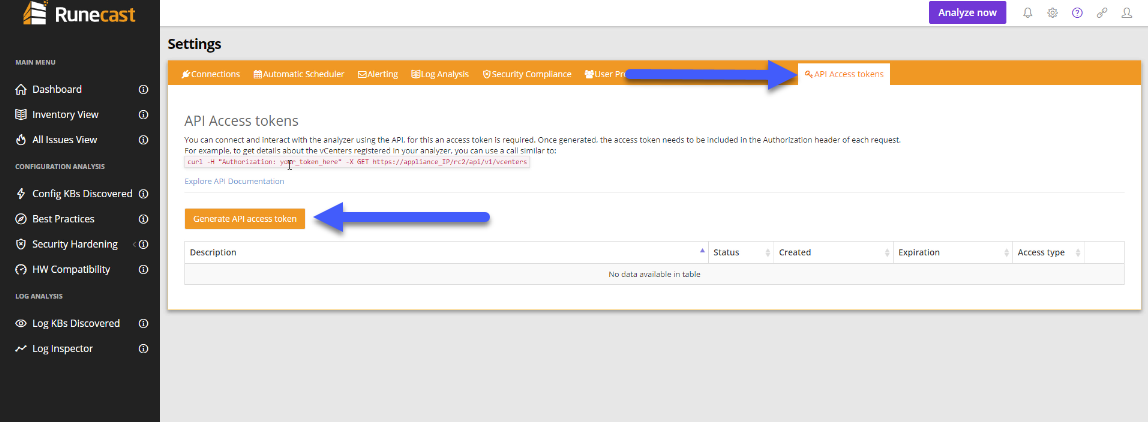
Task: Show info icon next to Best Practices
Action: point(144,219)
